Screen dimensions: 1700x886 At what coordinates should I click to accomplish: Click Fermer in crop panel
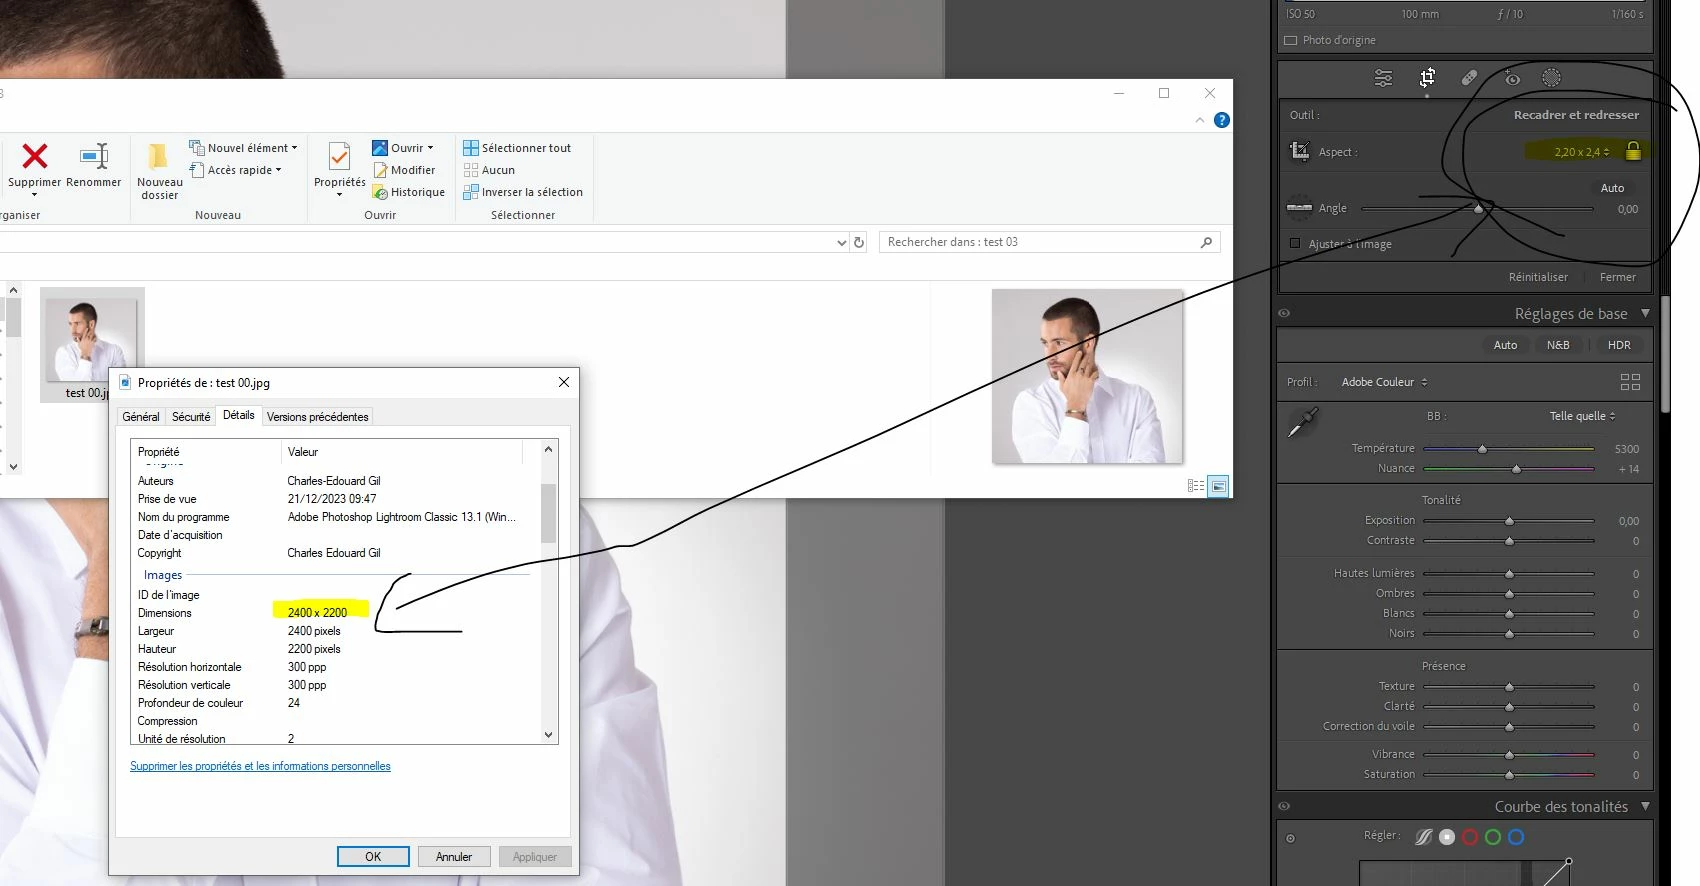click(1617, 277)
